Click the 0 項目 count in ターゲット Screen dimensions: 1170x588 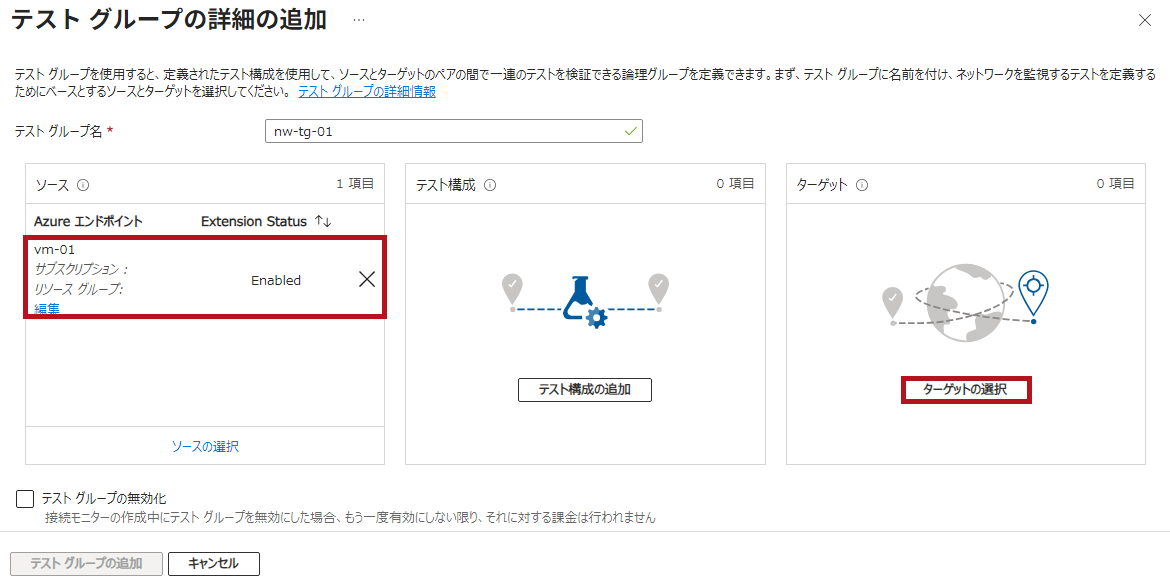(x=1116, y=184)
